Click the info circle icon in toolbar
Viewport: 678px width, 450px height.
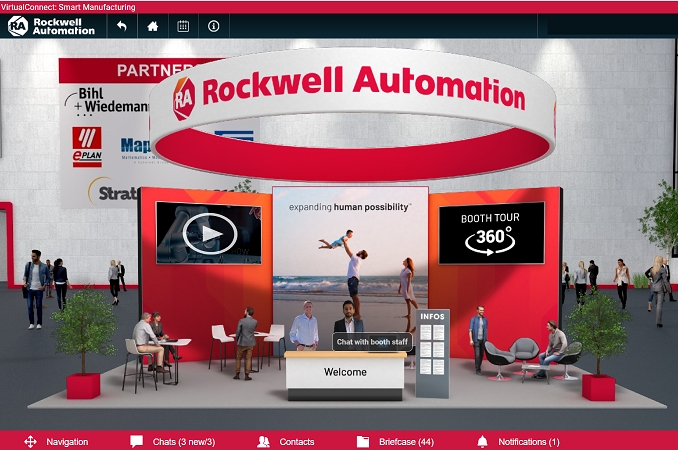point(213,26)
